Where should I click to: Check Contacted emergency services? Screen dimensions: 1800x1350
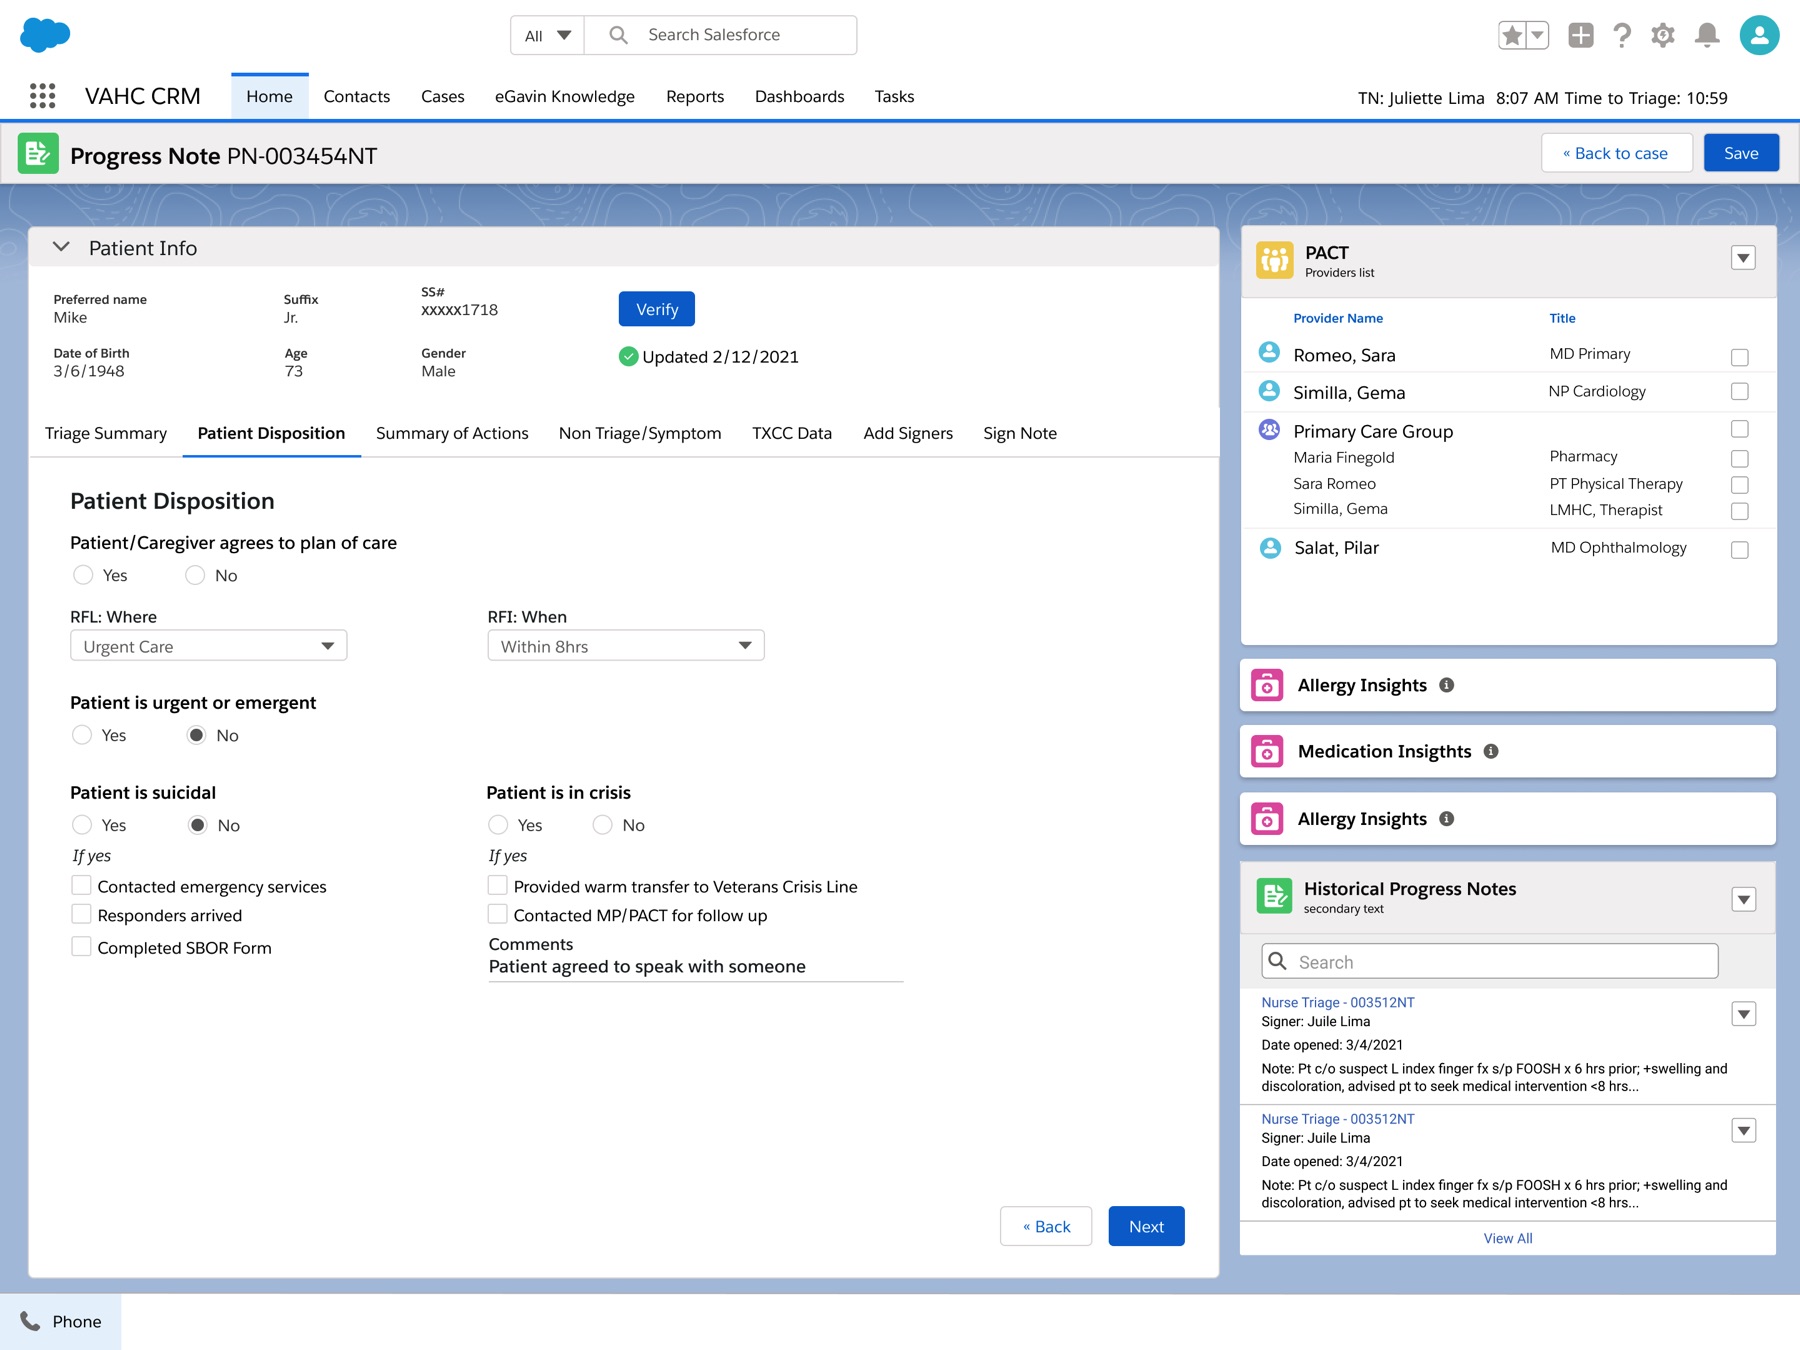pyautogui.click(x=81, y=885)
